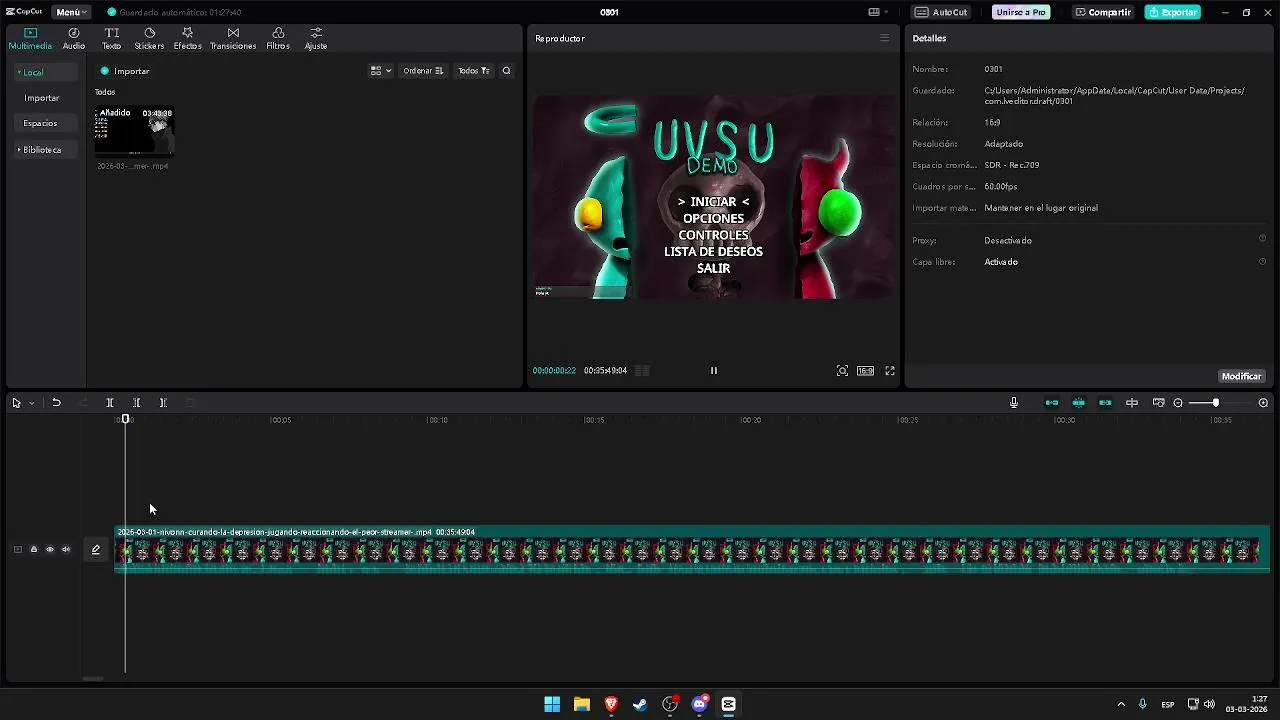Click the microphone record voiceover icon

click(x=1014, y=403)
